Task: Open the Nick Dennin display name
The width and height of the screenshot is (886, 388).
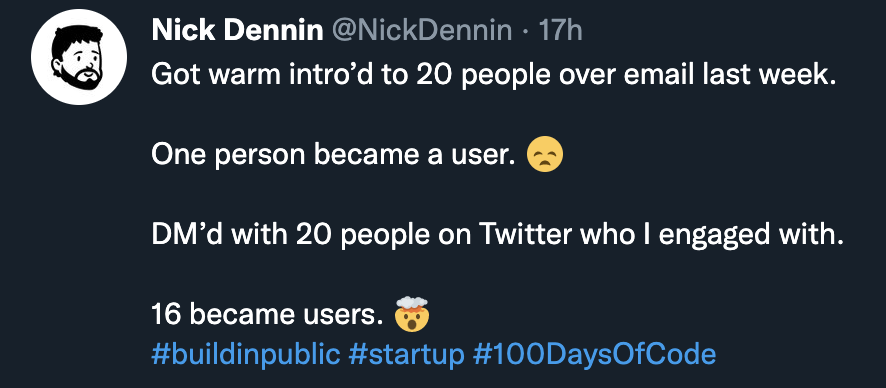Action: [x=237, y=30]
